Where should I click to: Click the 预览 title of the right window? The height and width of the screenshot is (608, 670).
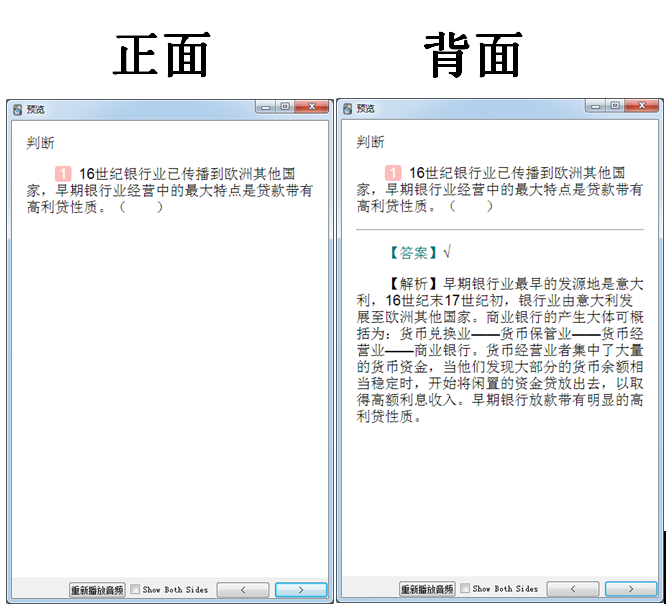coord(365,109)
